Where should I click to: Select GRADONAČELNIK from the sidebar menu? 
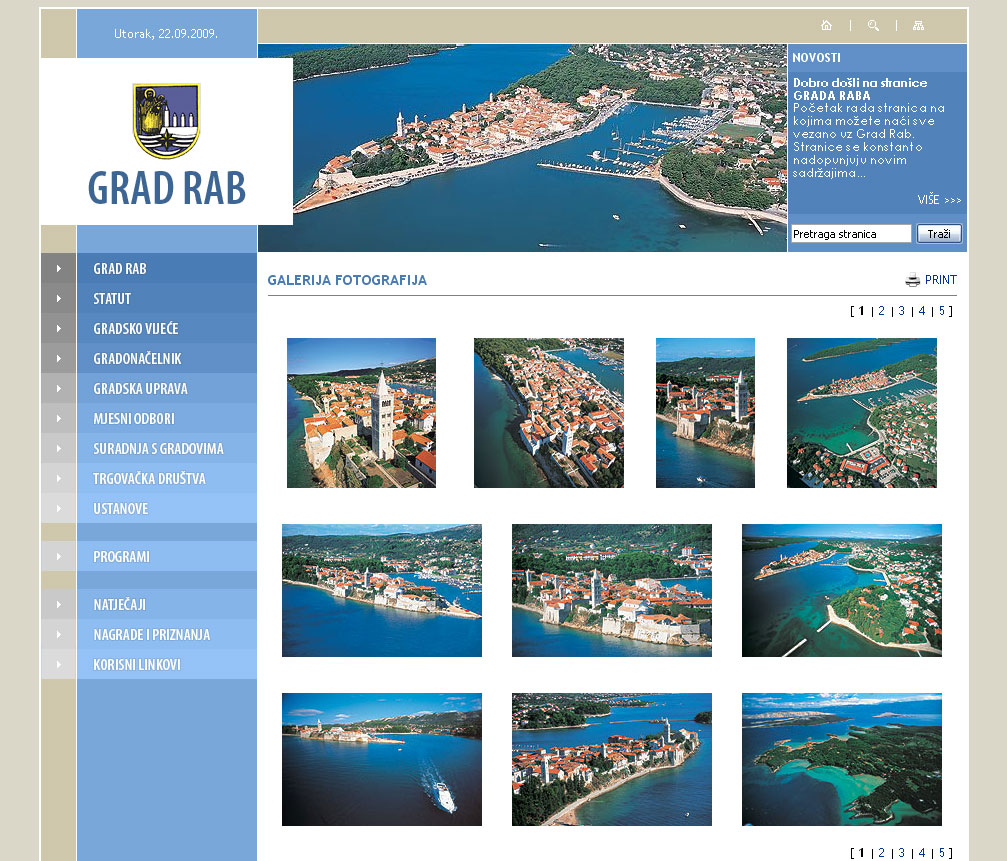tap(137, 359)
